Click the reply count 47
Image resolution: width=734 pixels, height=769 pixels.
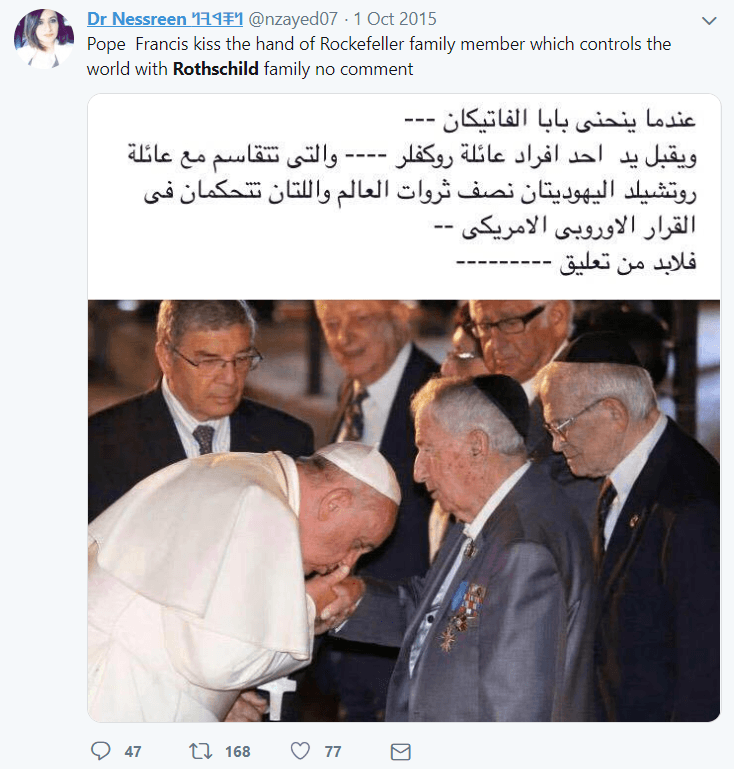[133, 751]
